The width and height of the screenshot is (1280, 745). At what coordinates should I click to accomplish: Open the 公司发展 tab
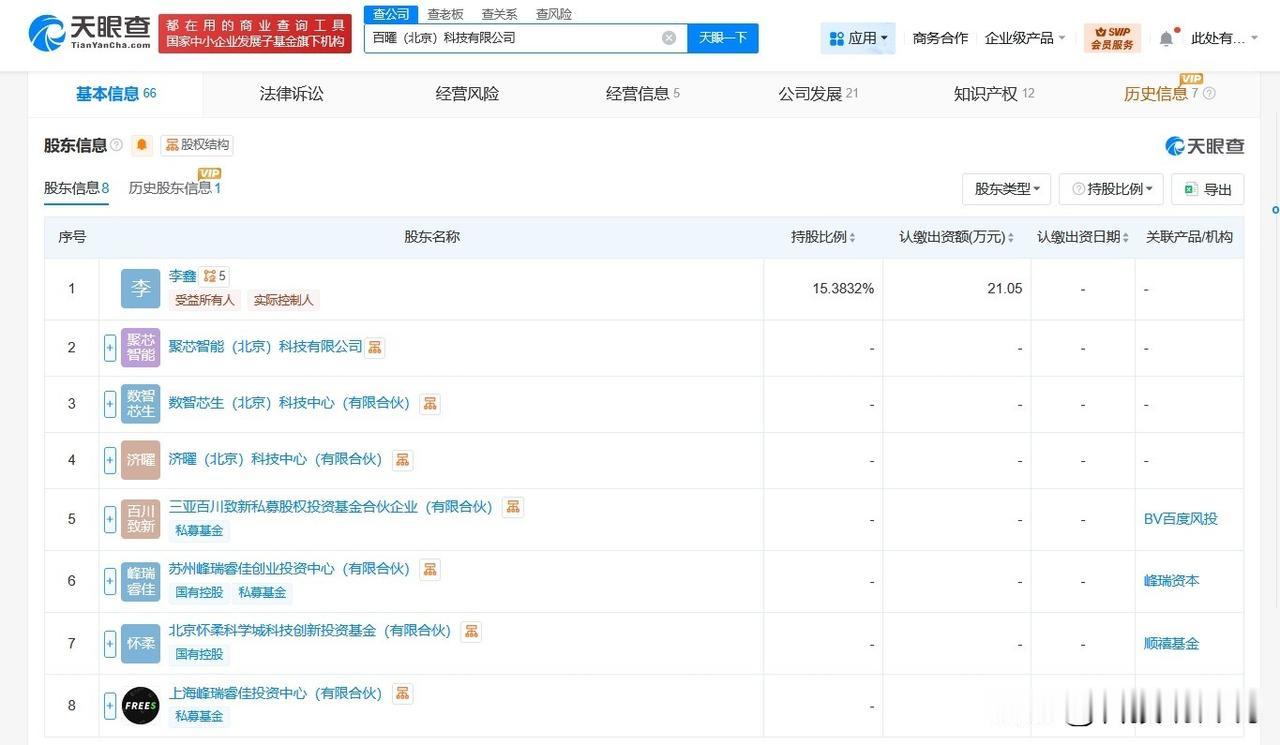click(x=818, y=94)
